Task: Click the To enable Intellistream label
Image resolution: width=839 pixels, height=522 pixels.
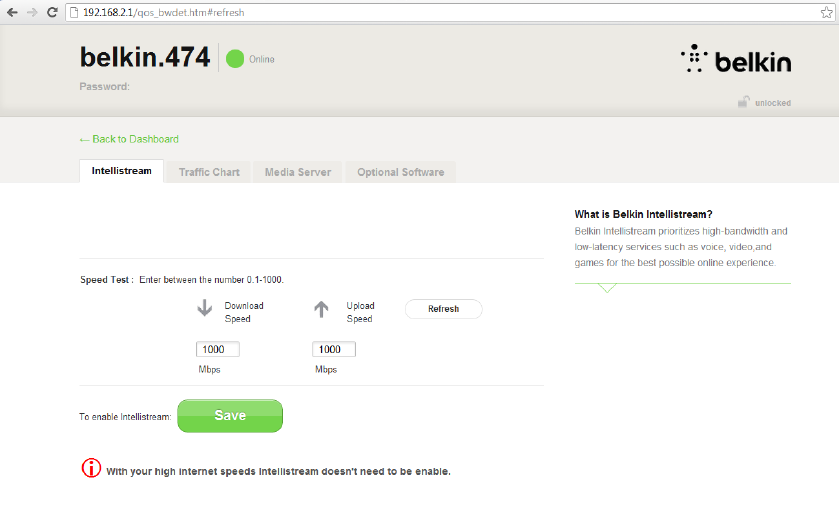Action: [125, 417]
